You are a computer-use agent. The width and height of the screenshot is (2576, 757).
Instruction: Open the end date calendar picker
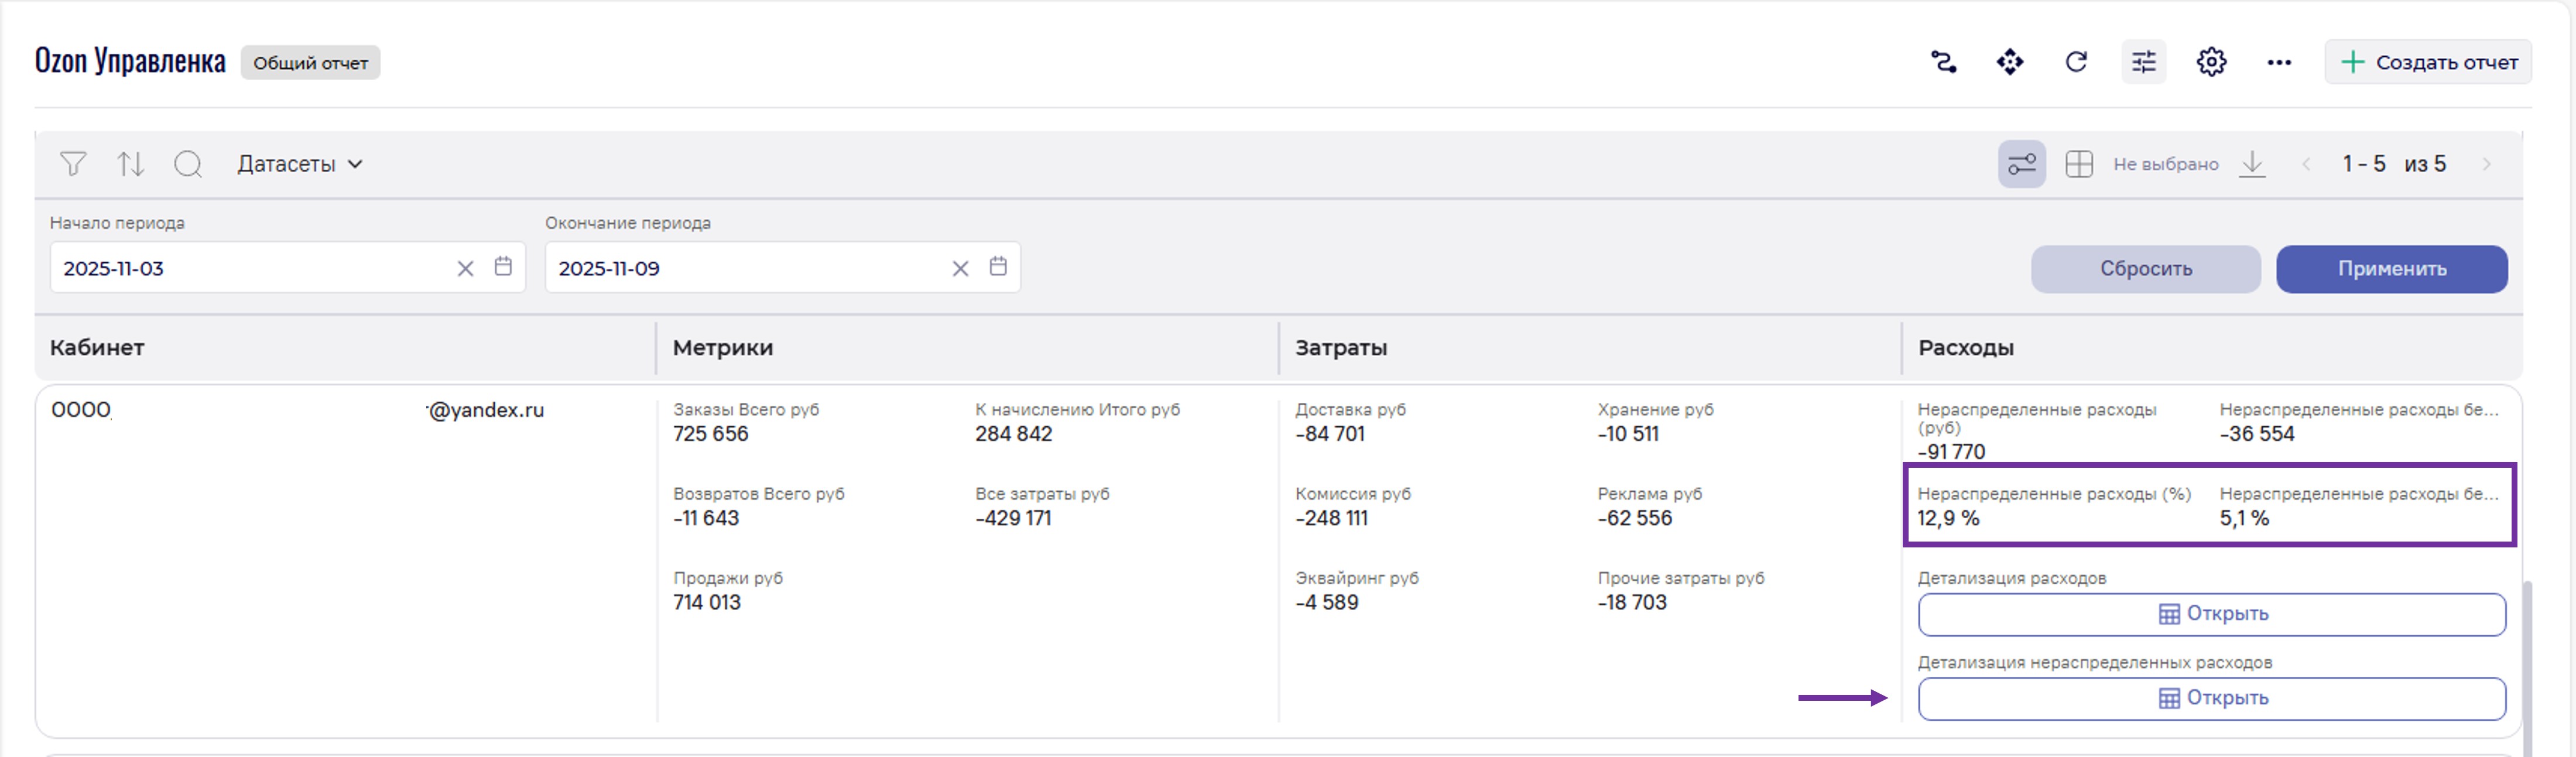click(998, 267)
